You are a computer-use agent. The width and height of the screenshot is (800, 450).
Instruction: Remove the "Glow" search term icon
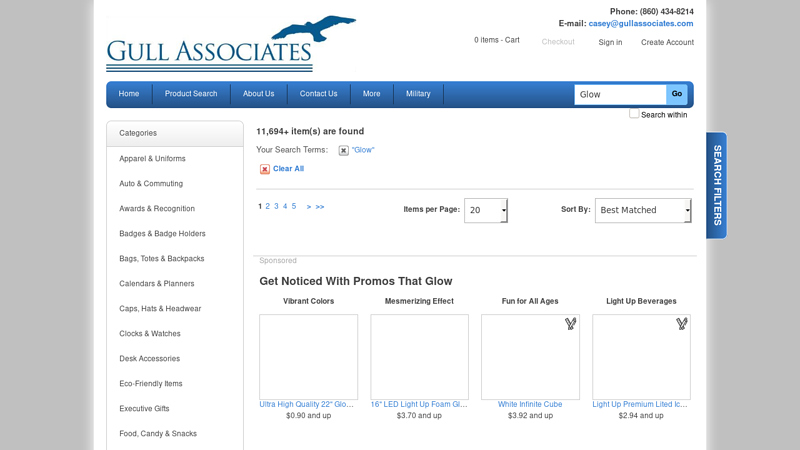[343, 150]
